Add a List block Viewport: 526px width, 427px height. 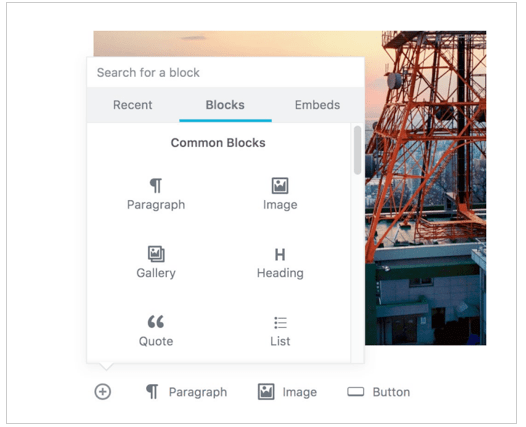pyautogui.click(x=280, y=331)
